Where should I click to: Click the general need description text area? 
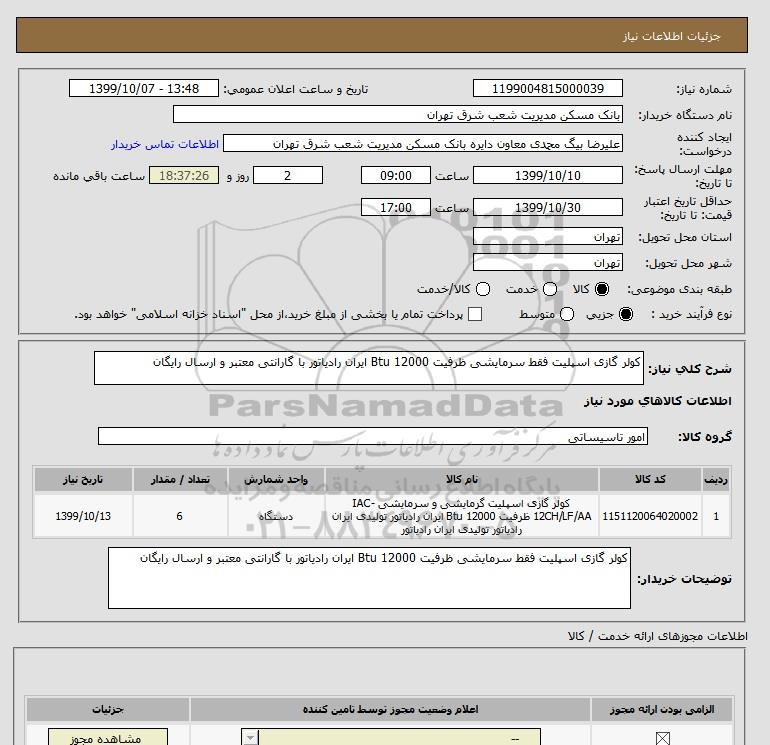[372, 368]
